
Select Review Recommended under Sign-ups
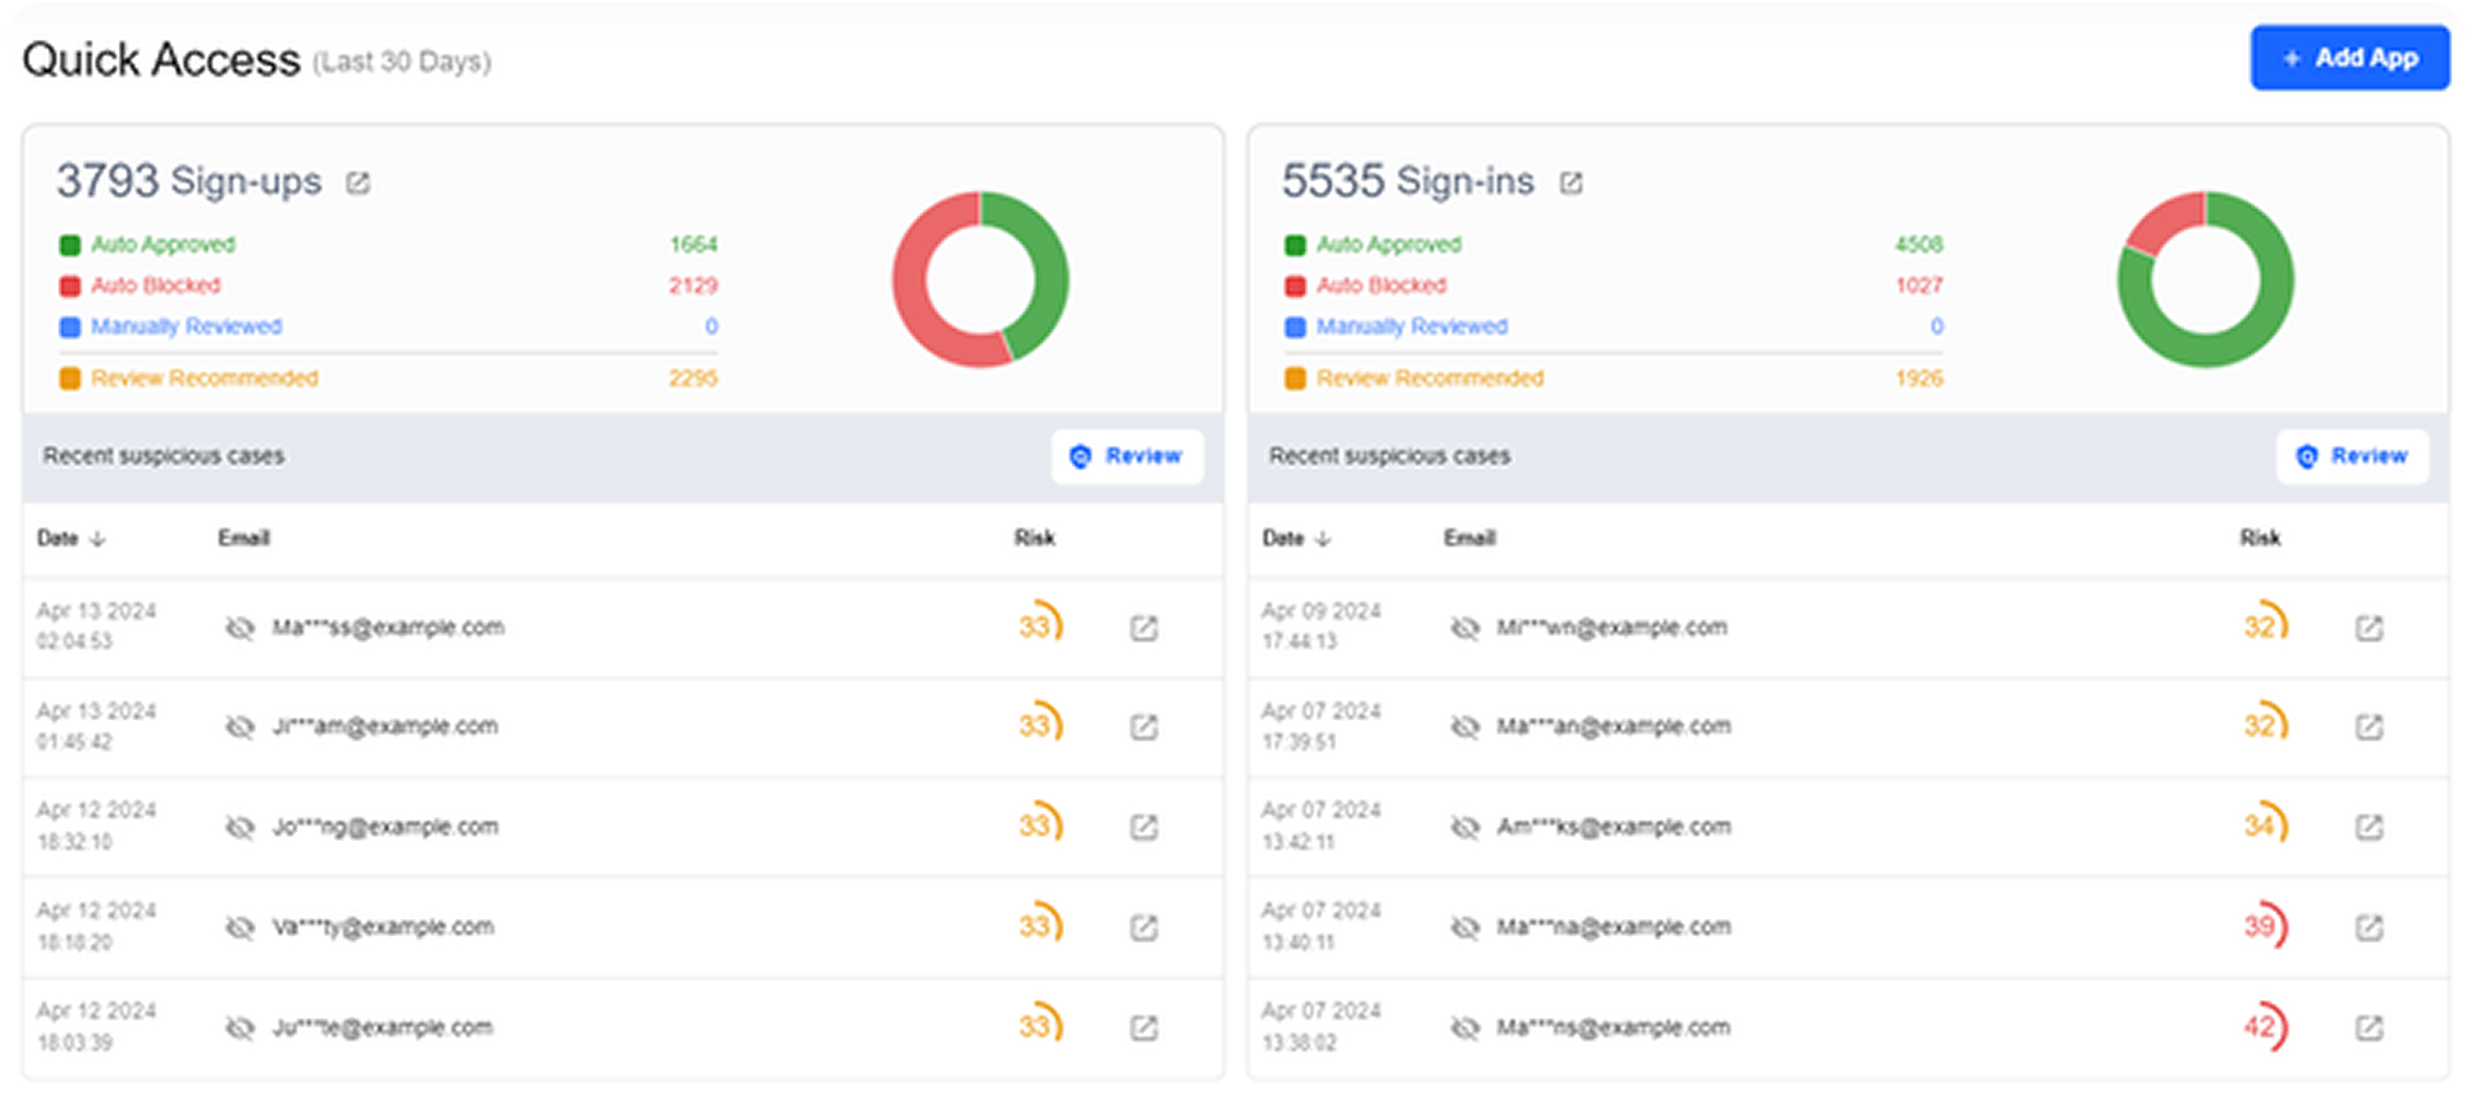click(x=204, y=378)
